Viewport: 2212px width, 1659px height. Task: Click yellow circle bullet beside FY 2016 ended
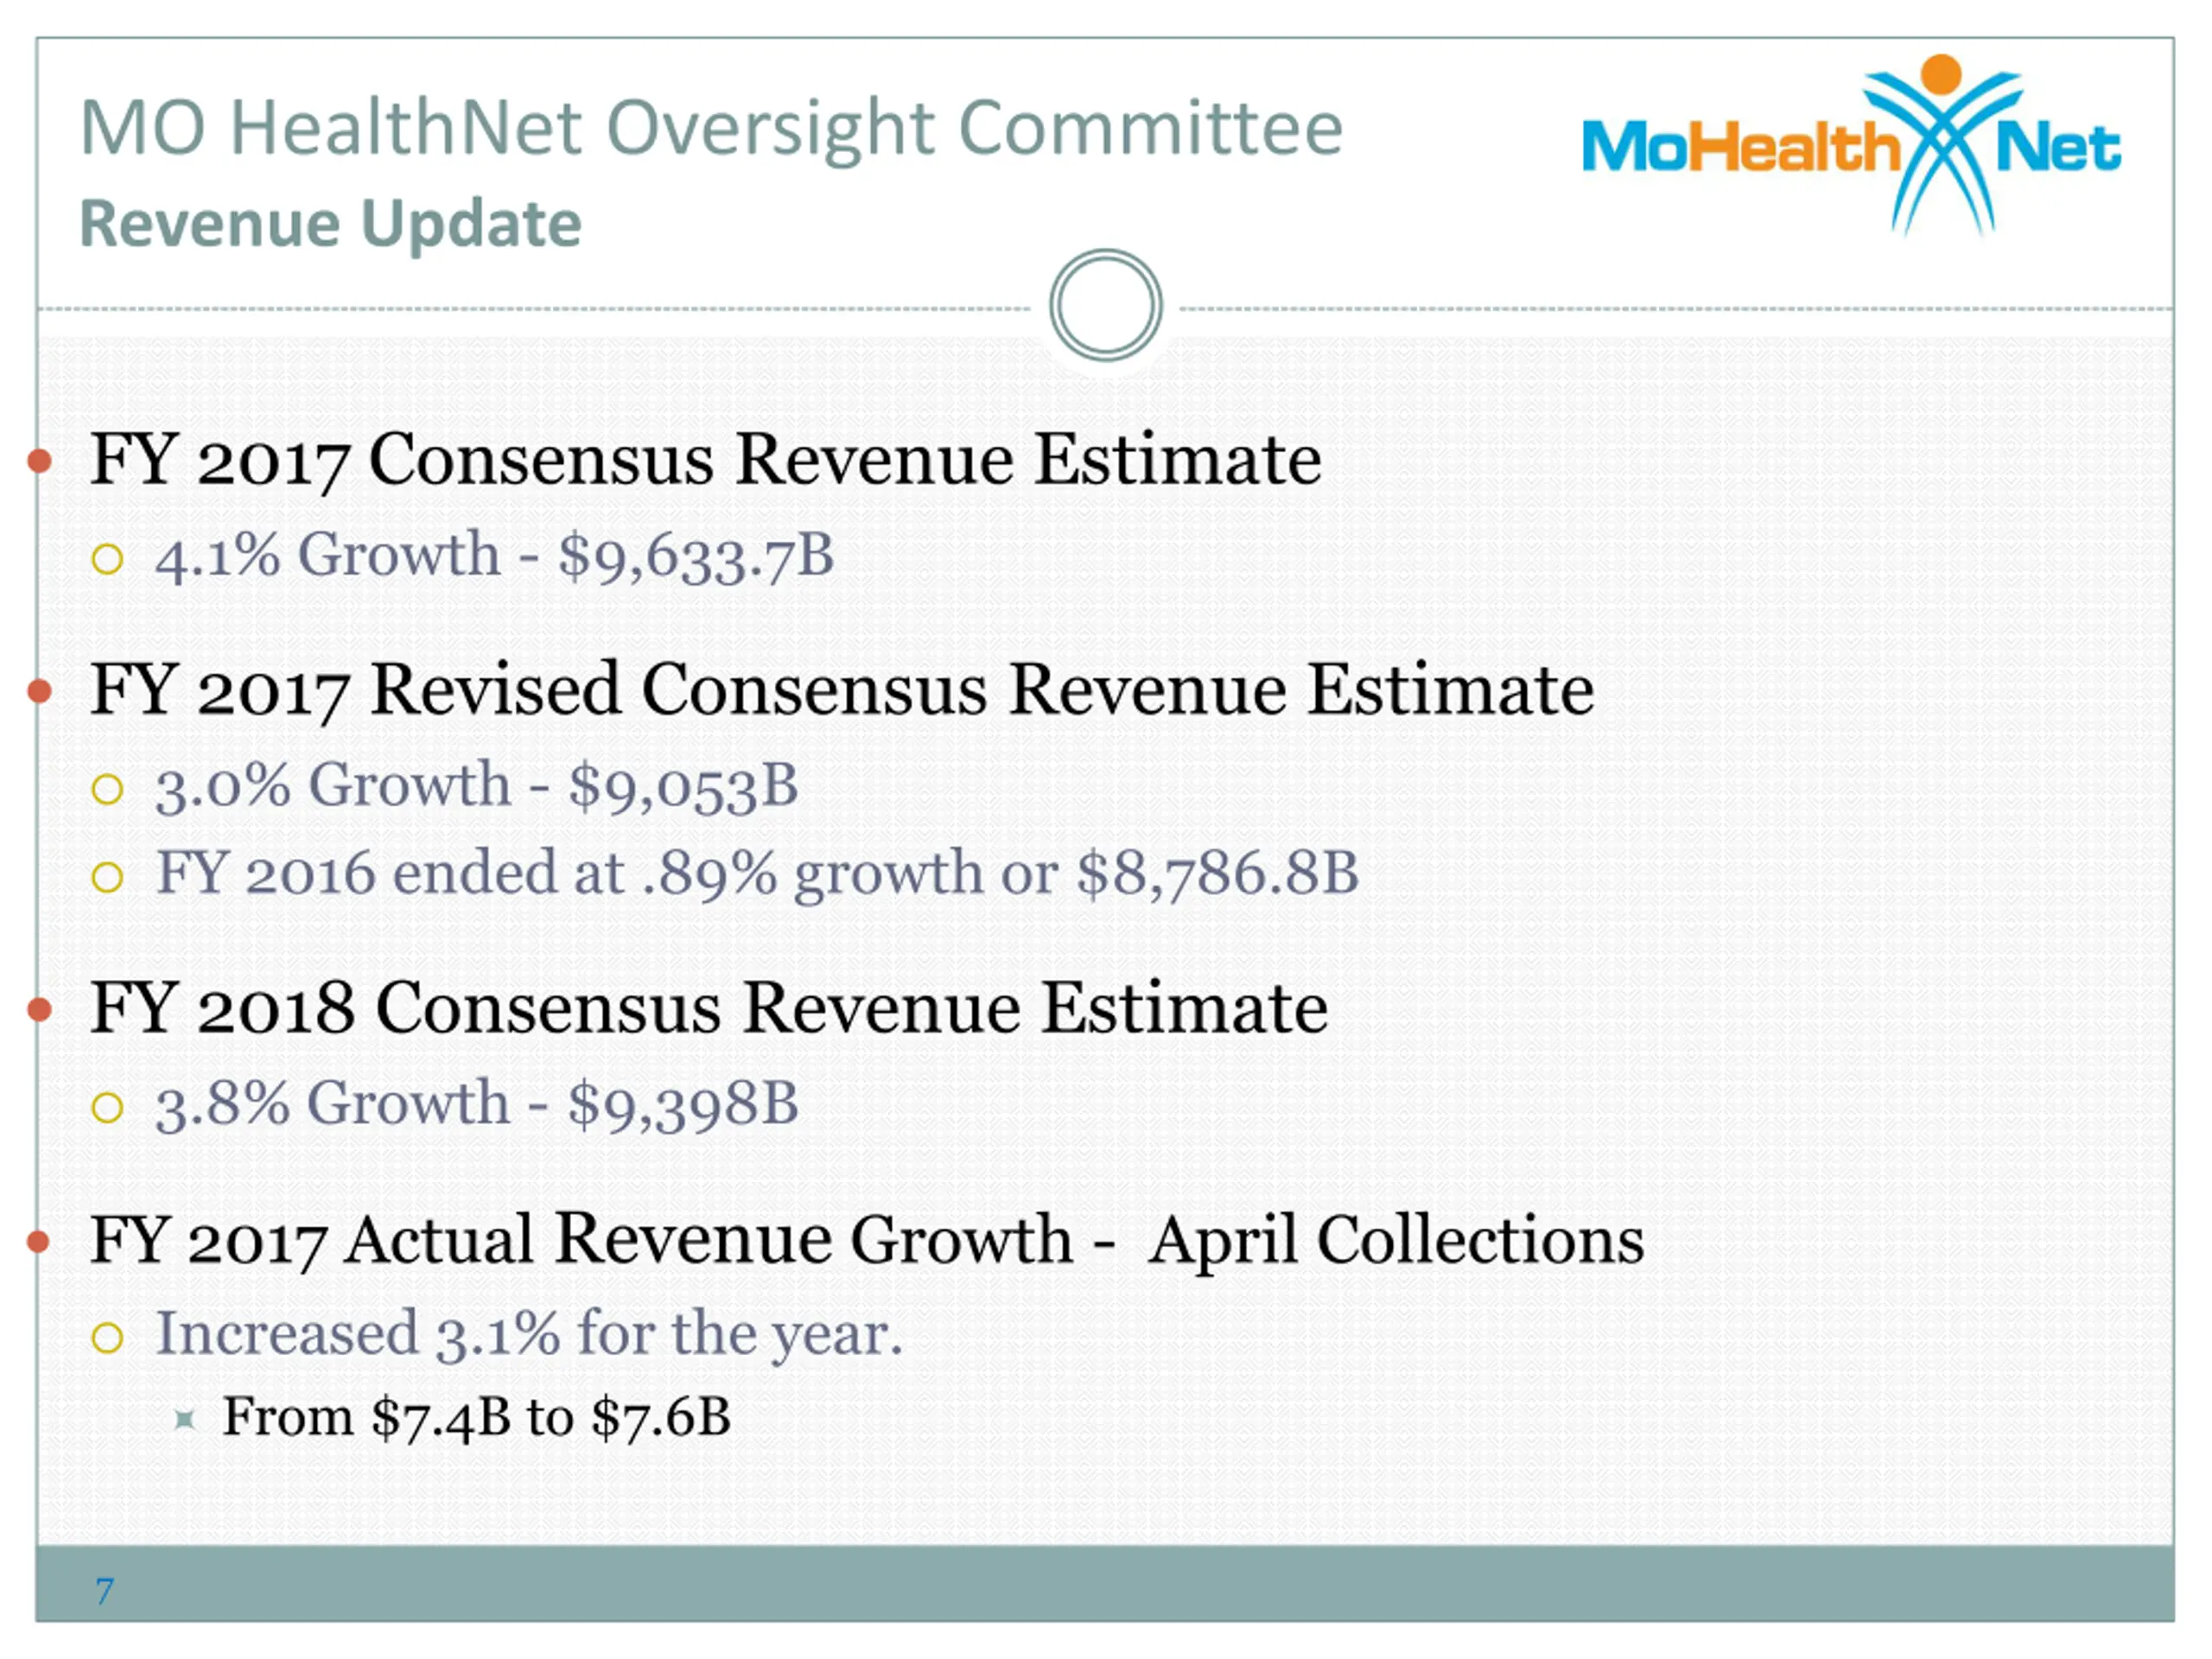(107, 877)
